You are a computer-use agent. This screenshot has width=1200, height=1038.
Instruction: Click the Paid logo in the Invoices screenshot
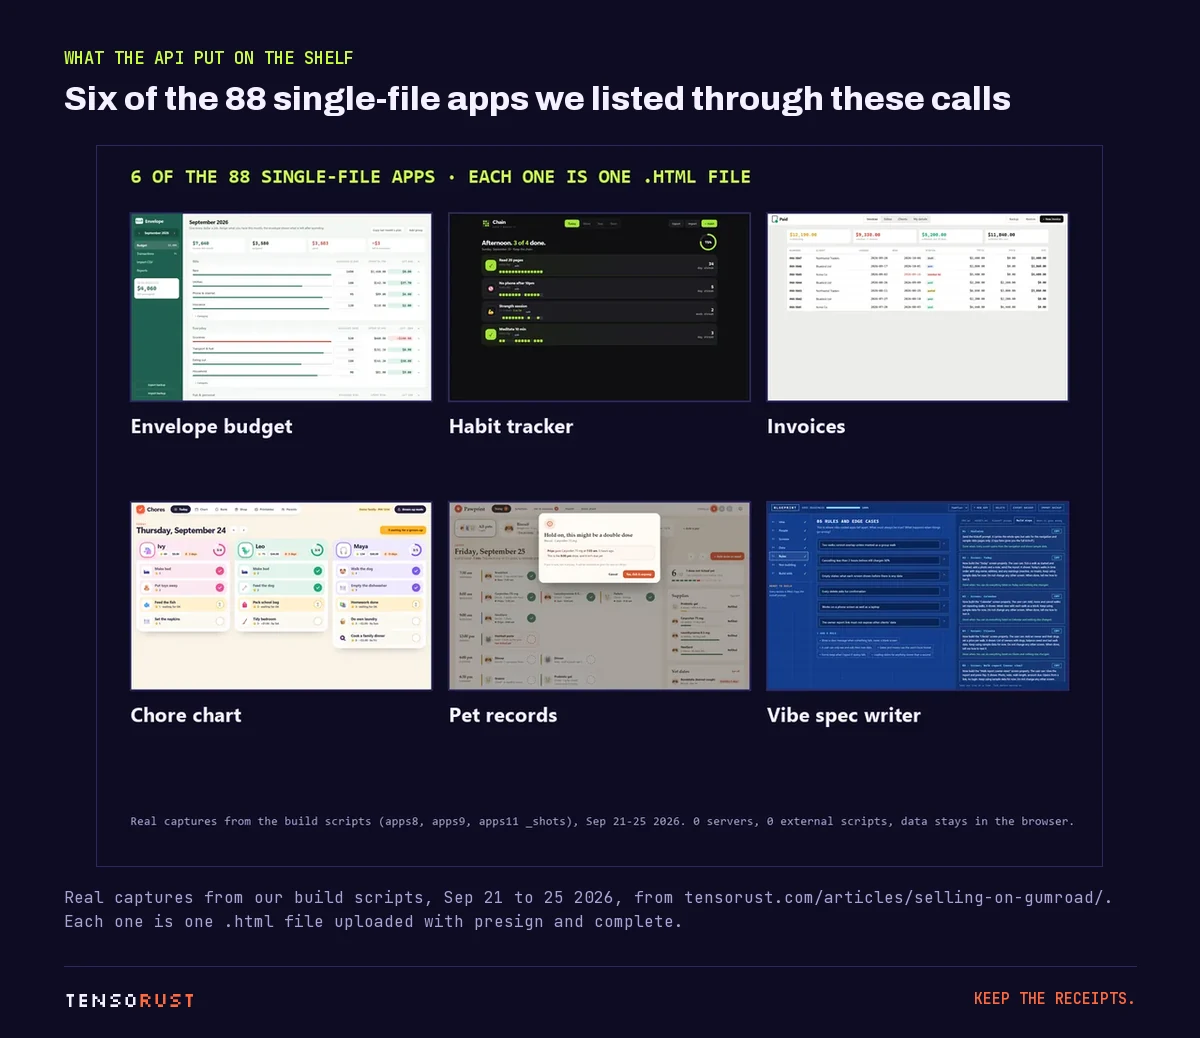click(775, 219)
